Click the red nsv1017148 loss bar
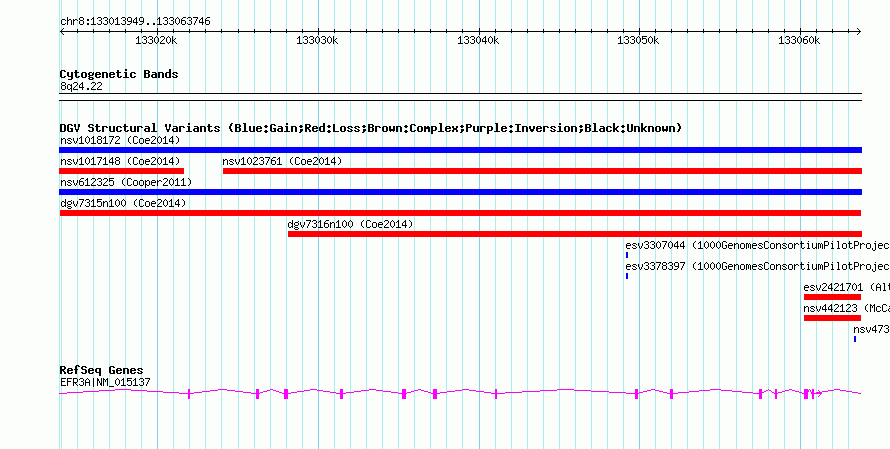The image size is (890, 449). click(x=121, y=171)
